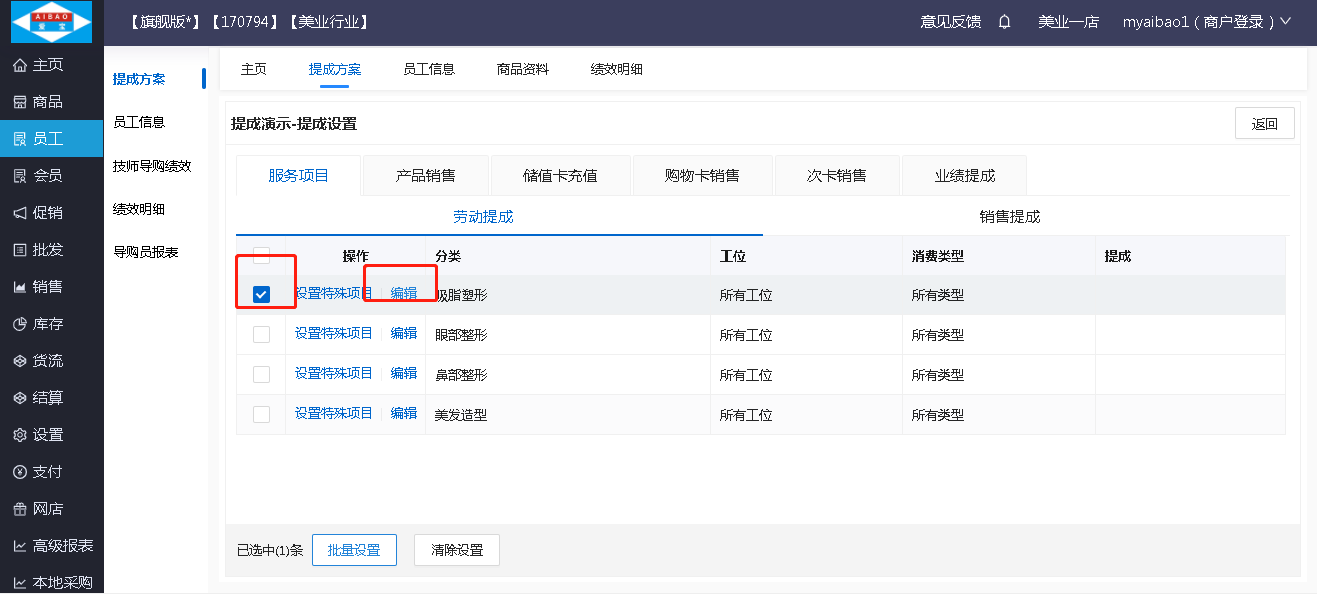
Task: Click 编辑 for 吸脂塑形
Action: tap(404, 293)
